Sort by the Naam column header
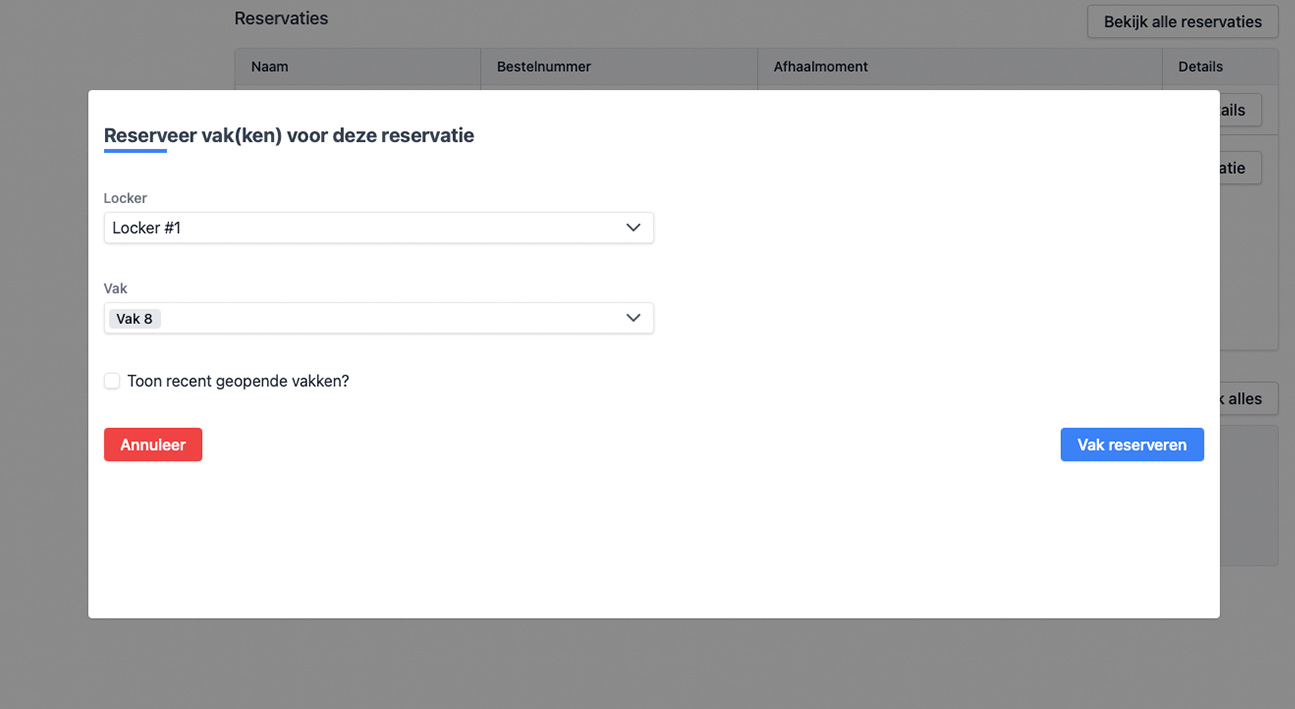Screen dimensions: 1295x709 (x=270, y=67)
